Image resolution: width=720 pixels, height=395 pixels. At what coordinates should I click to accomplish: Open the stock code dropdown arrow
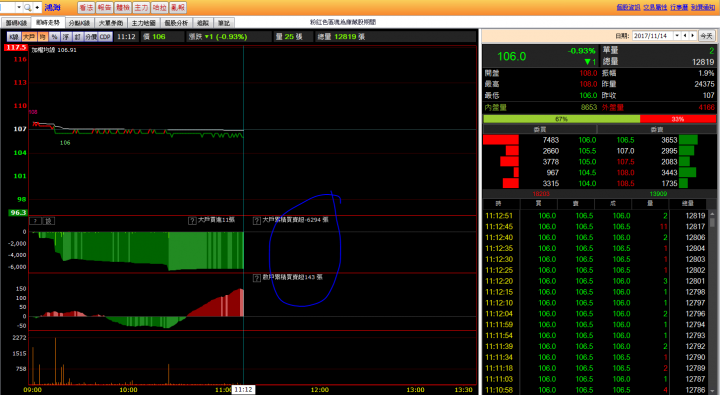19,7
